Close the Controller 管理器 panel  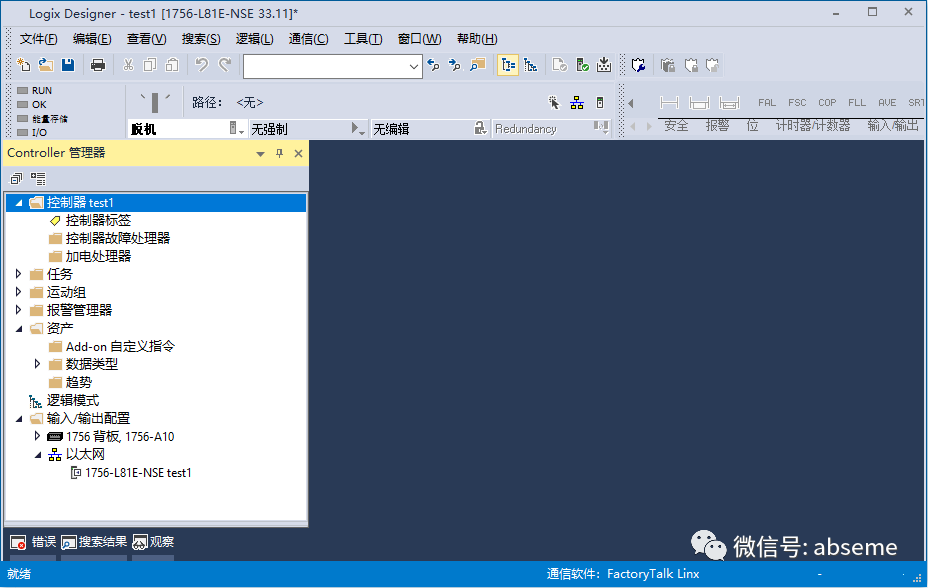point(298,154)
